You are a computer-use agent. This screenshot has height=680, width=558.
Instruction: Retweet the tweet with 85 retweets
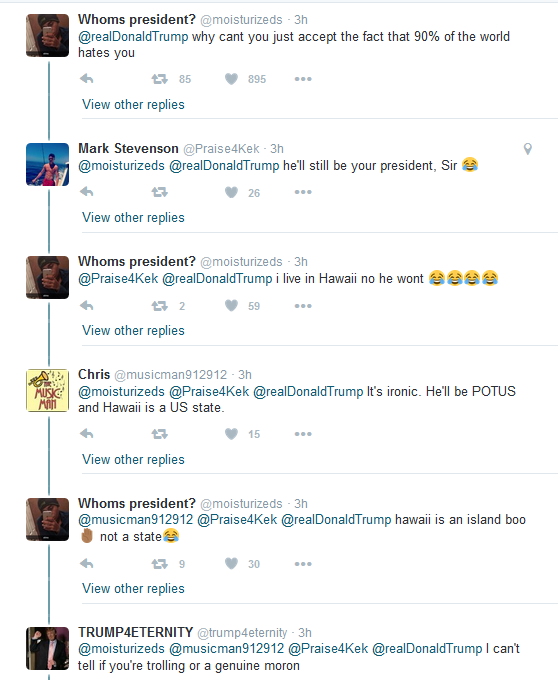point(159,79)
